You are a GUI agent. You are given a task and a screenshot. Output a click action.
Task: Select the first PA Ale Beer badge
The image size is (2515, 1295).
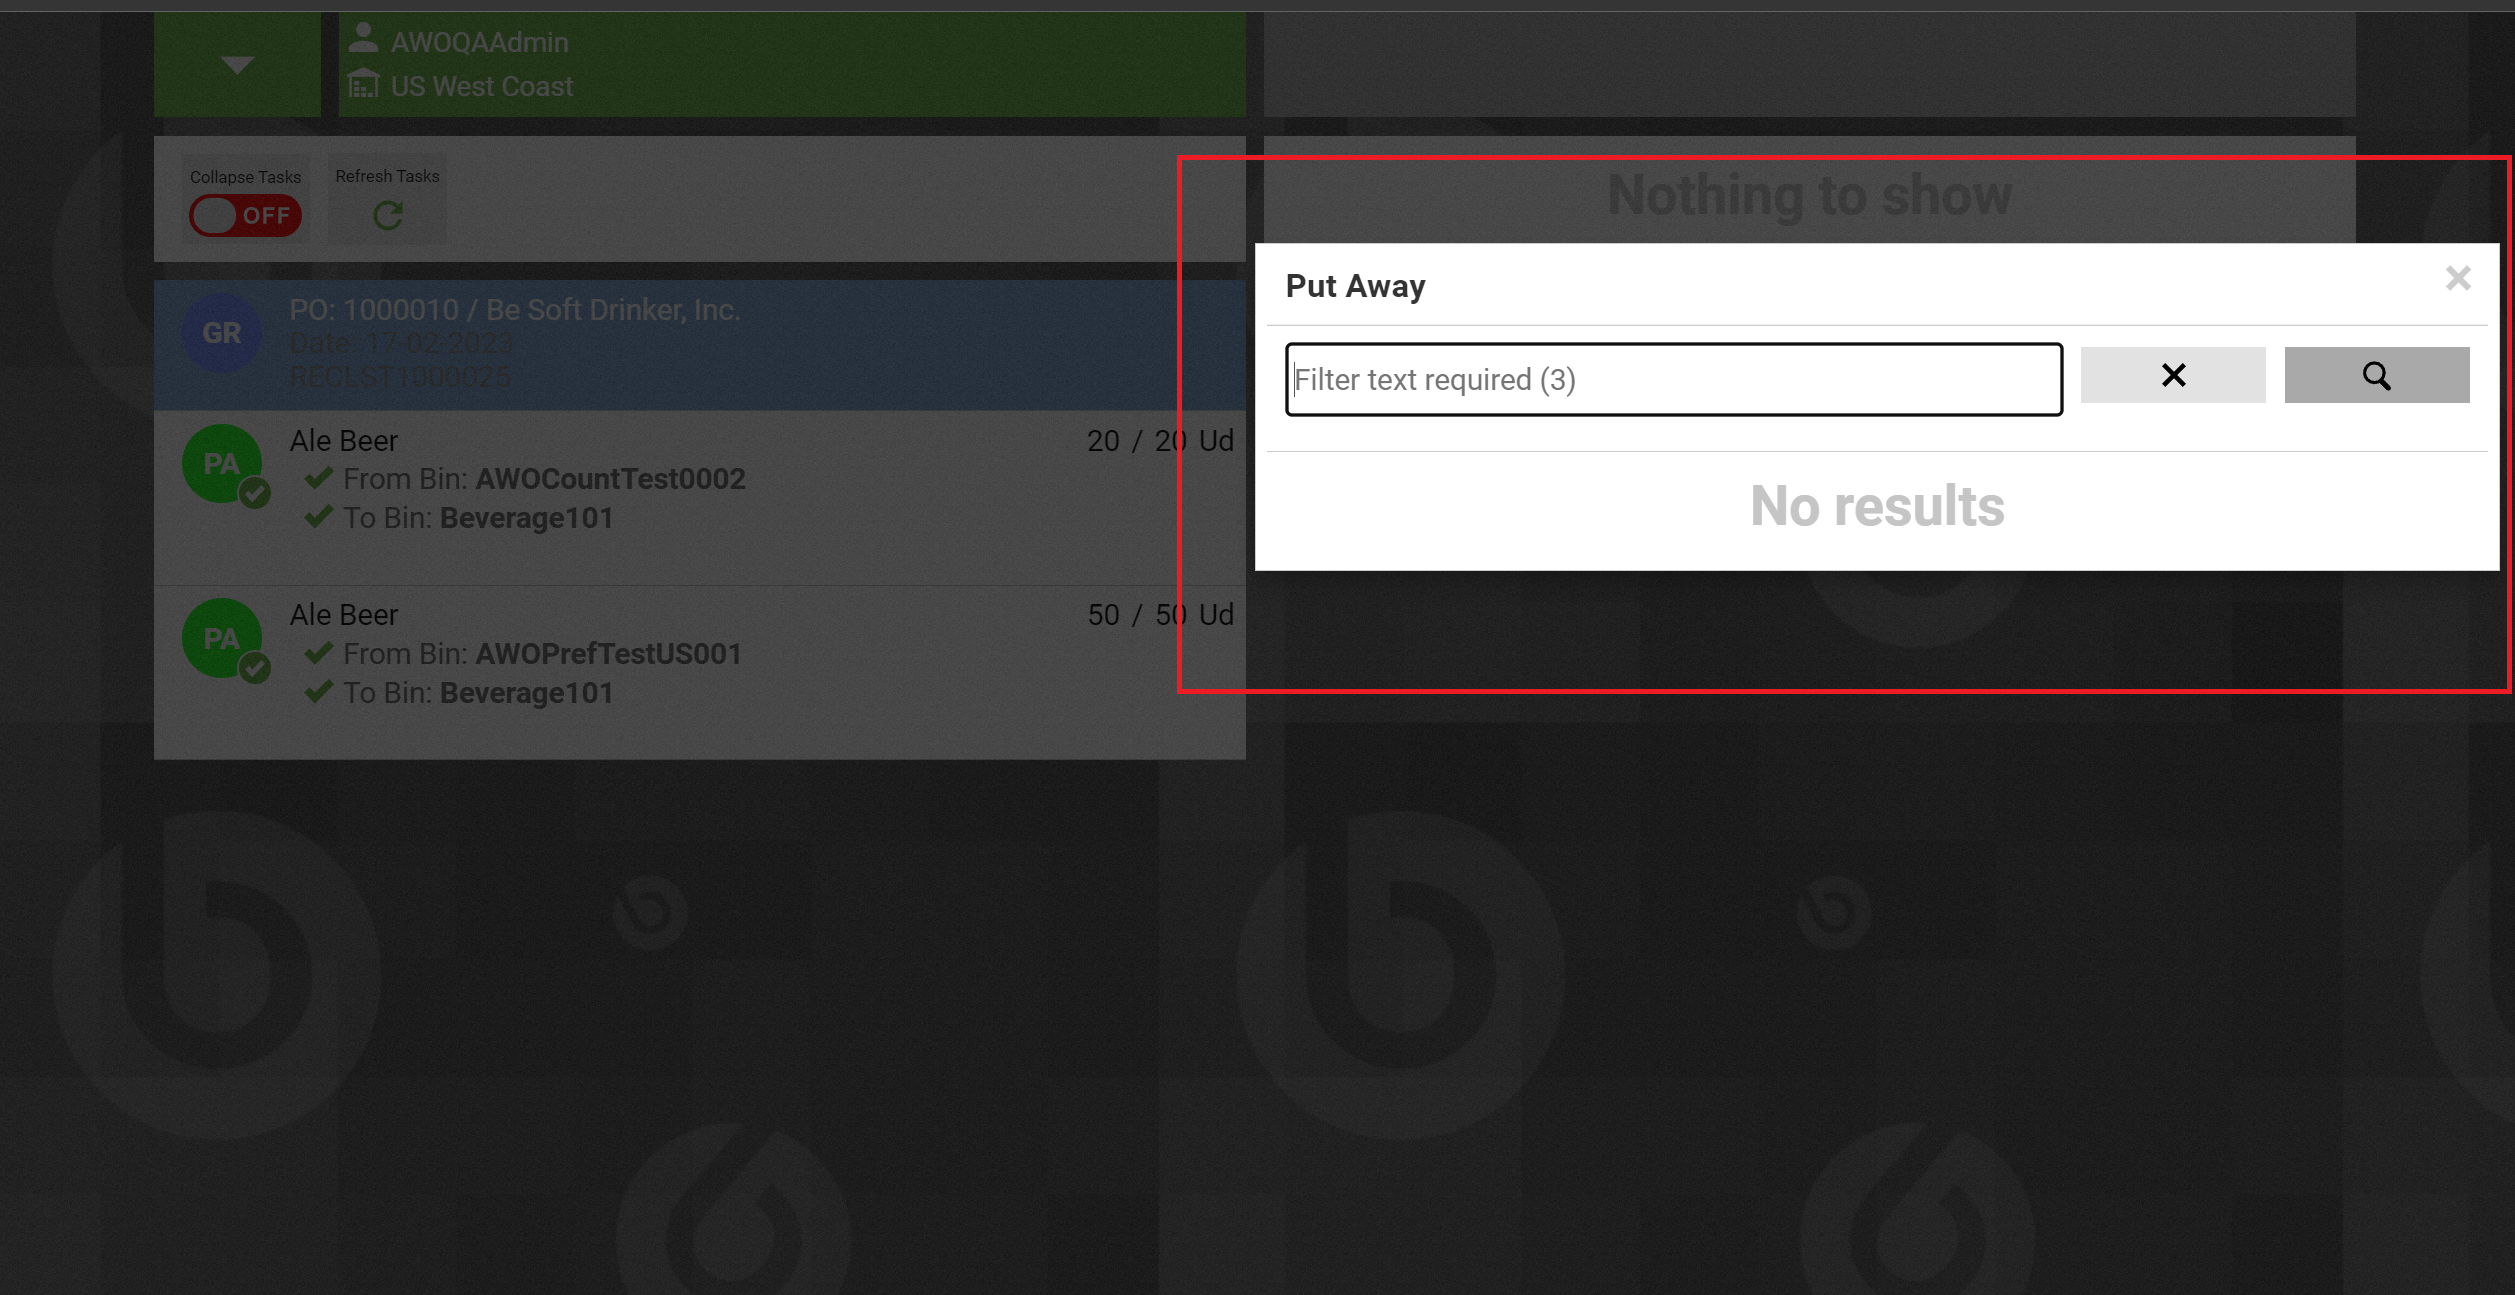(222, 464)
